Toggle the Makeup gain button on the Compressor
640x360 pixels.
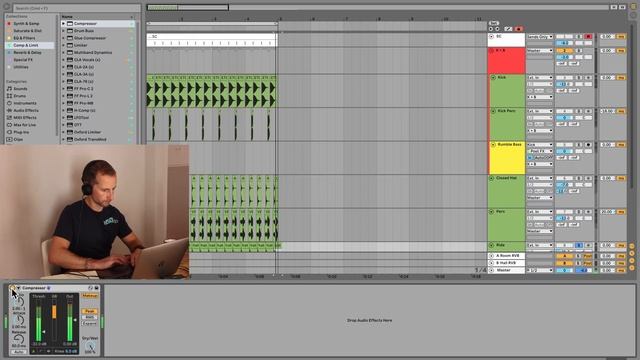pyautogui.click(x=90, y=296)
